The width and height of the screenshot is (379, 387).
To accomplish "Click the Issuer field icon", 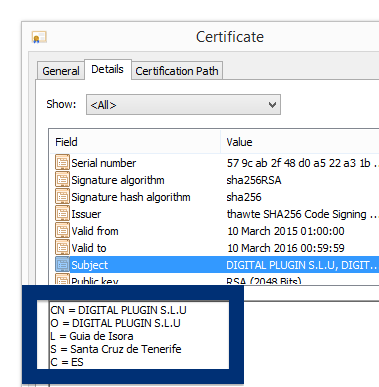I will tap(62, 214).
